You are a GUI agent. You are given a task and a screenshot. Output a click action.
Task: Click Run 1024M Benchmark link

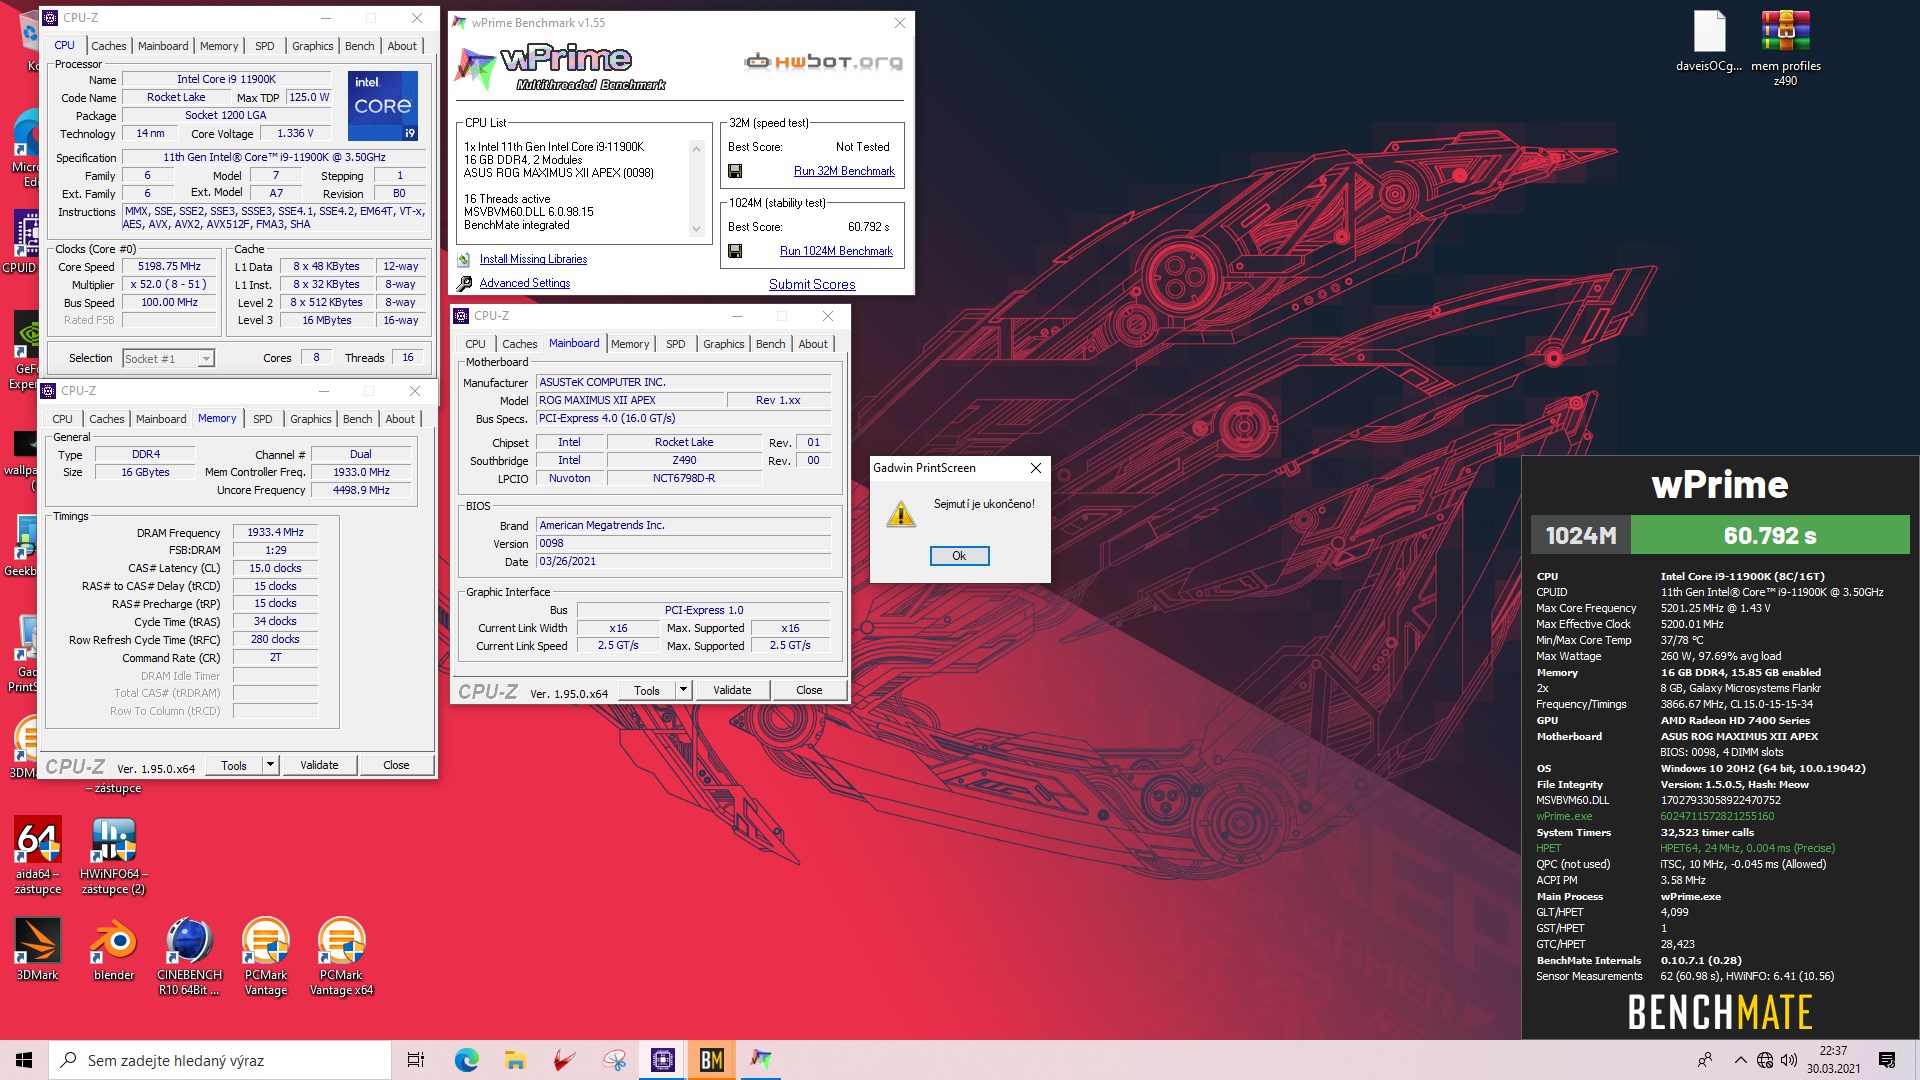pyautogui.click(x=836, y=251)
